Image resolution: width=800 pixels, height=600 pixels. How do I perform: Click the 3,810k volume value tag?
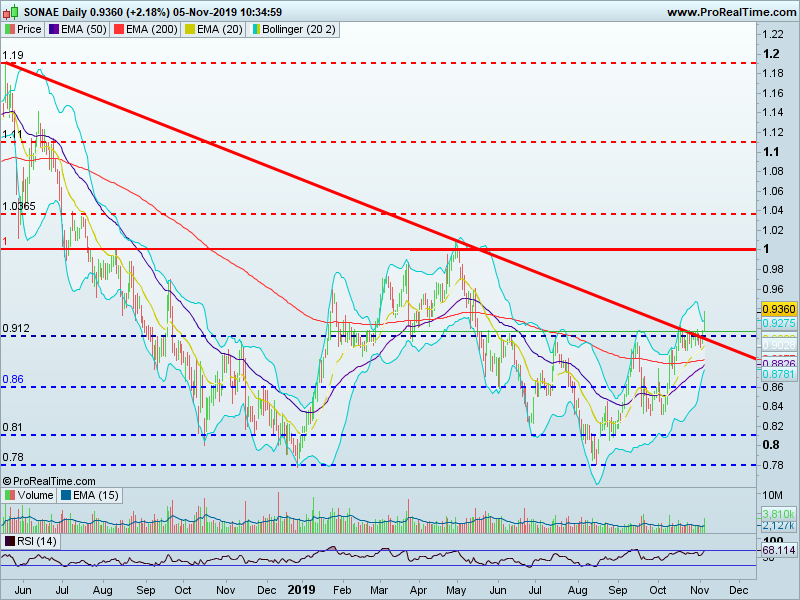pos(779,514)
